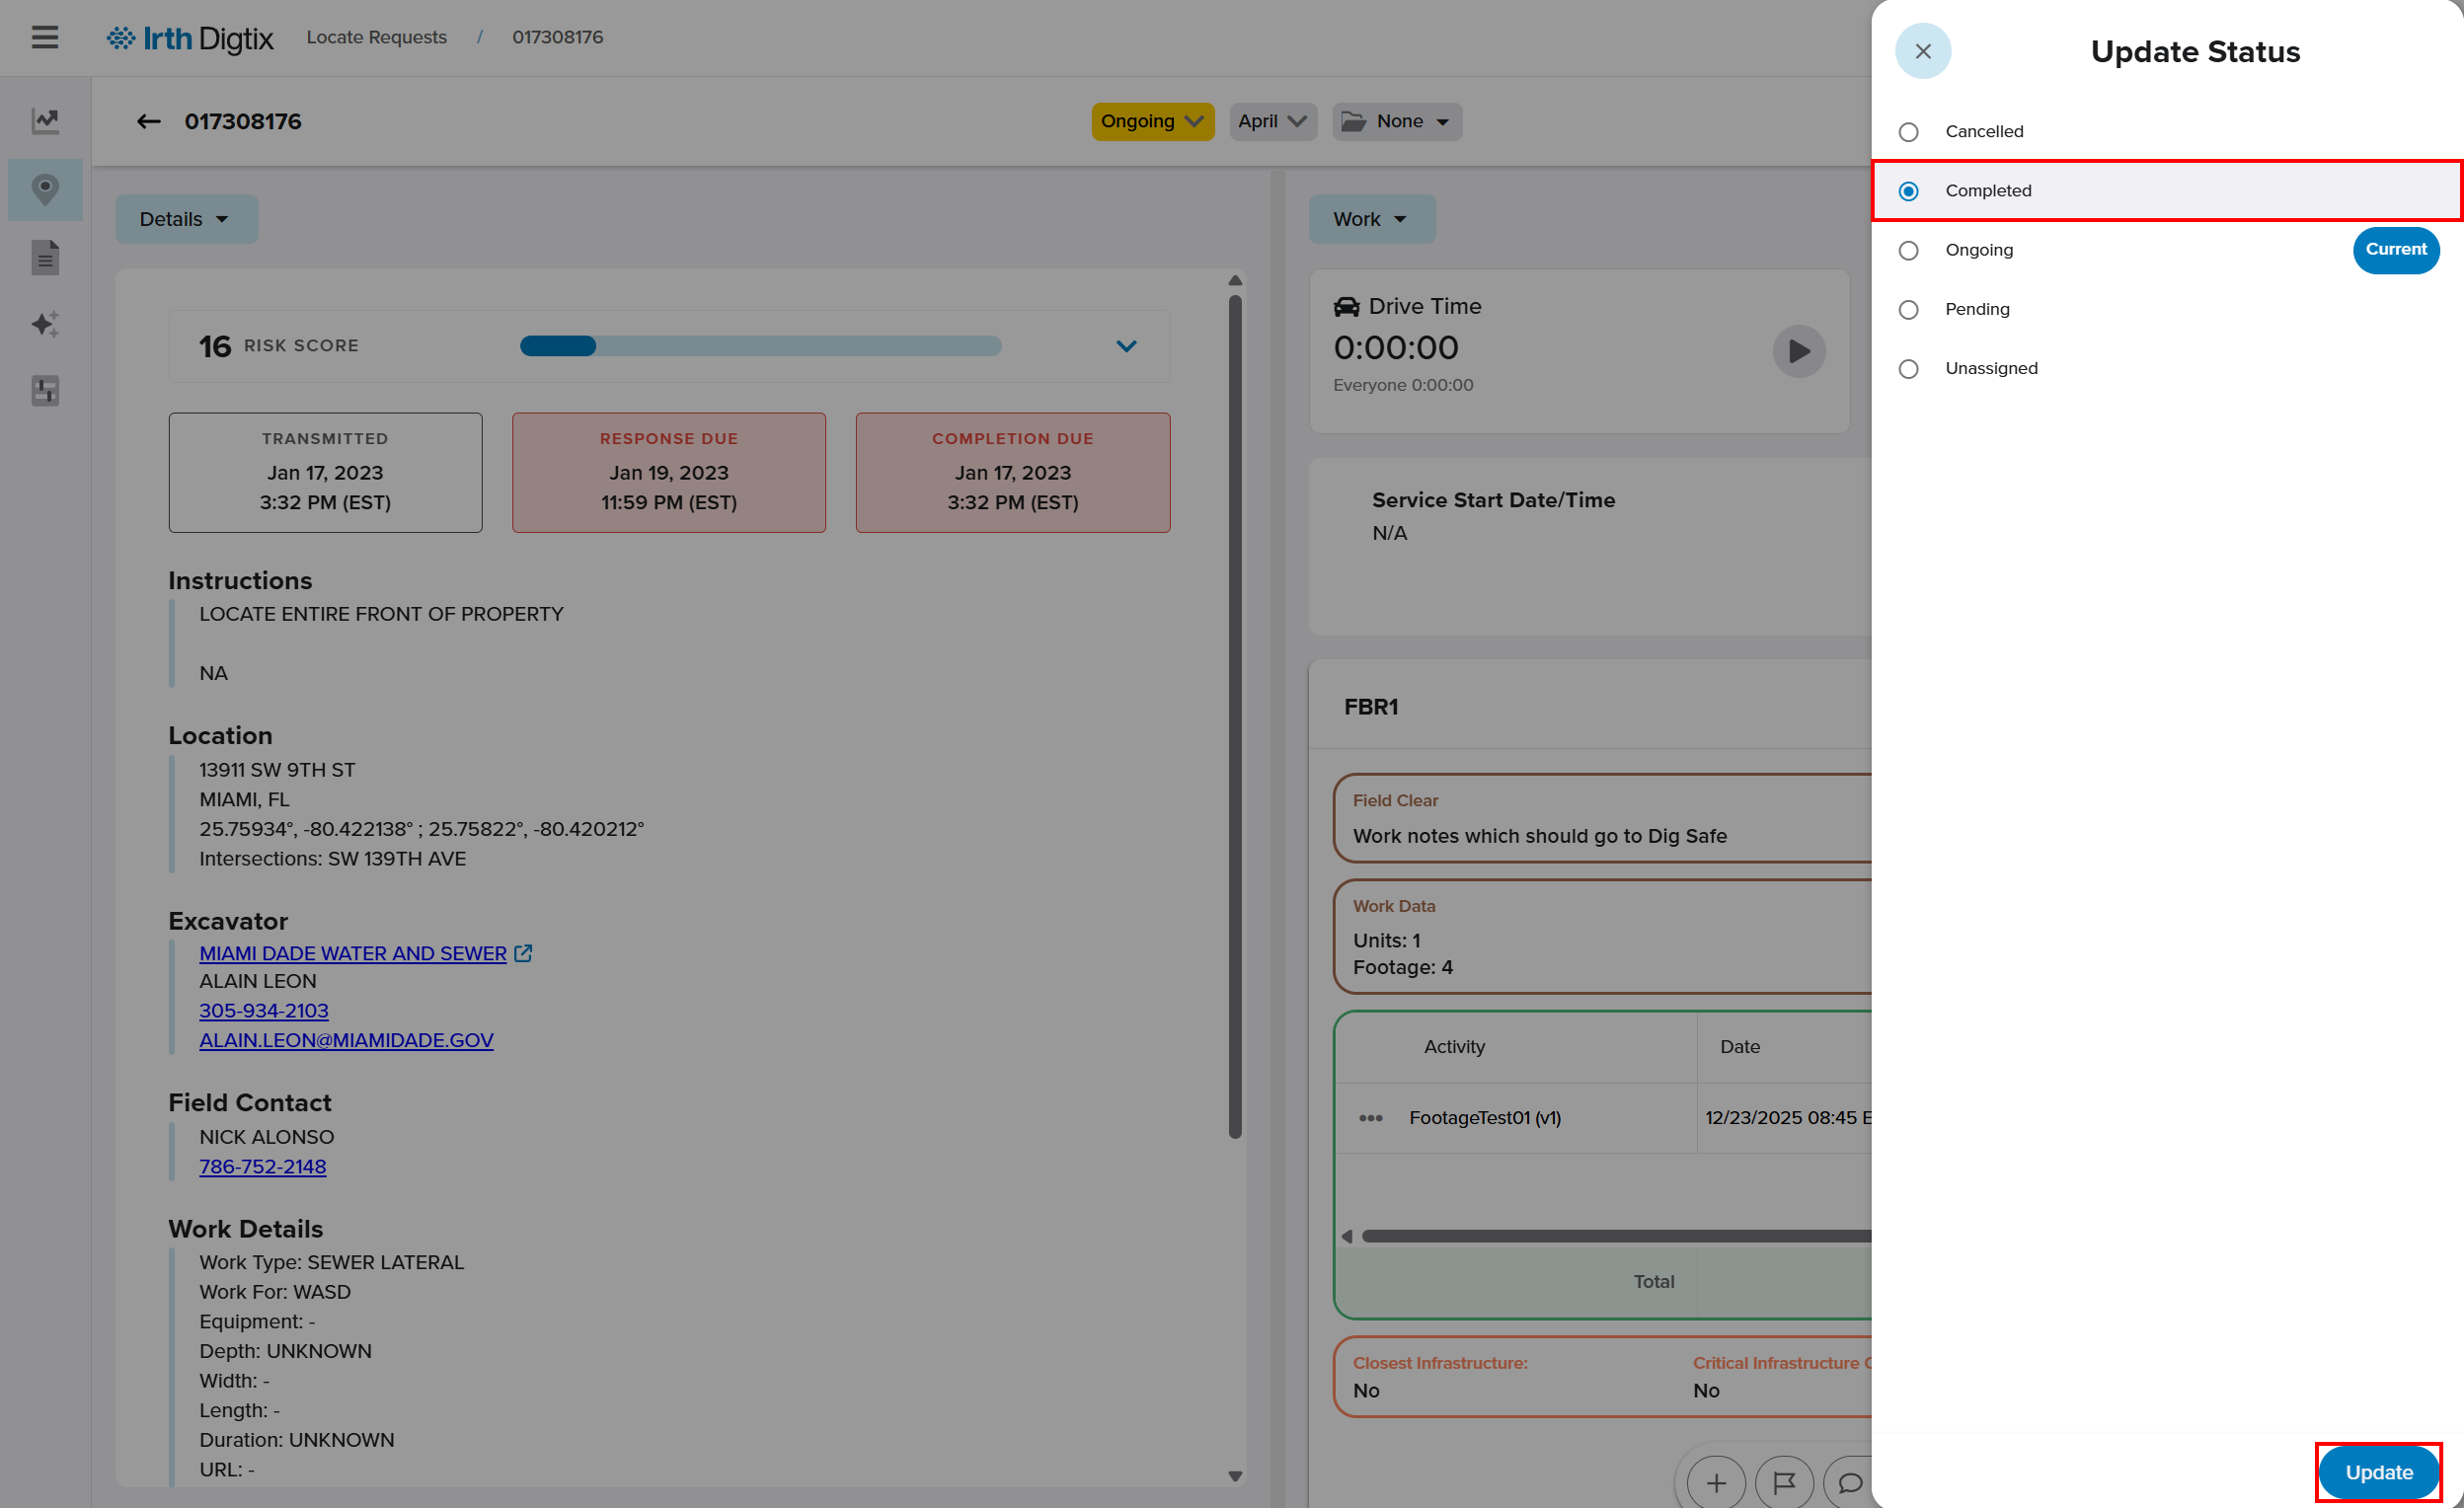Open the Work dropdown menu
This screenshot has height=1508, width=2464.
[1371, 219]
